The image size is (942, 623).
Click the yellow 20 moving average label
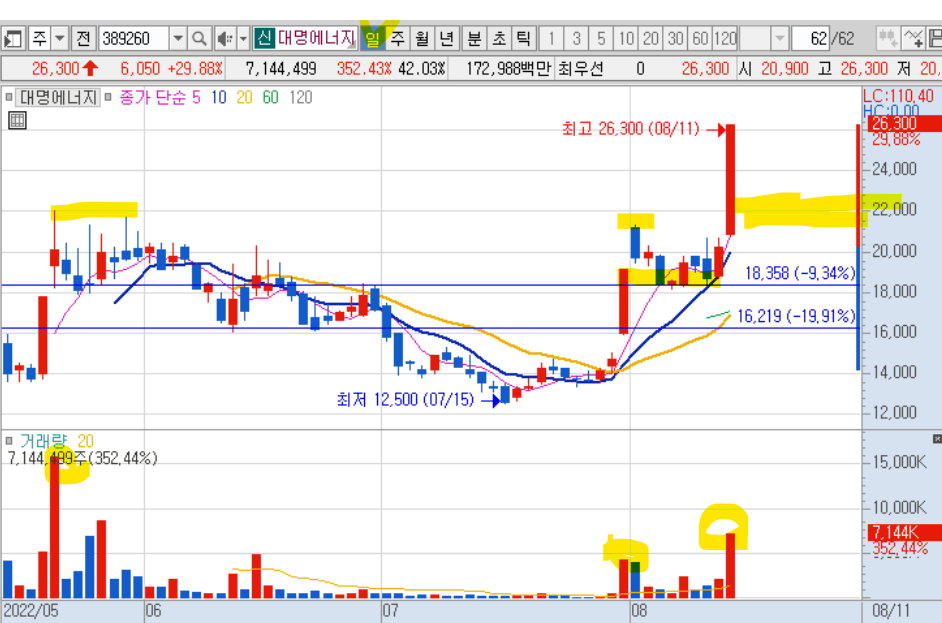point(245,97)
